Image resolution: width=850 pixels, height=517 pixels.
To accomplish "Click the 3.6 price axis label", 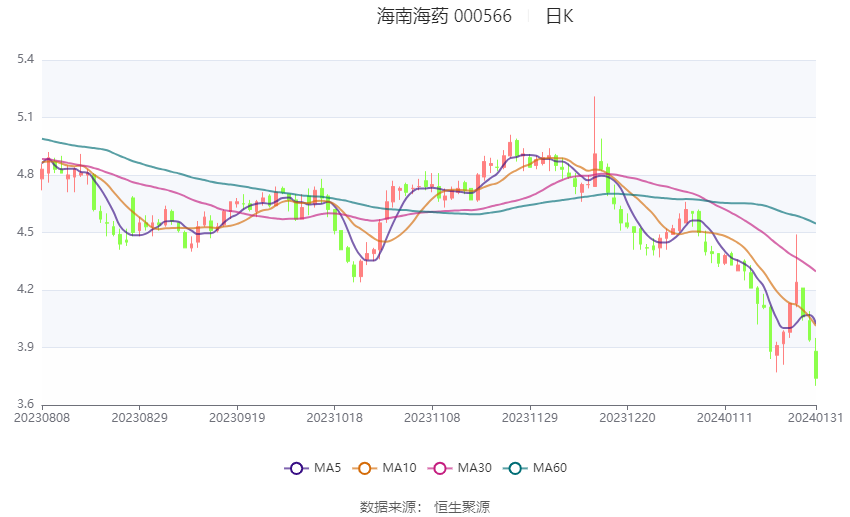I will click(x=25, y=404).
